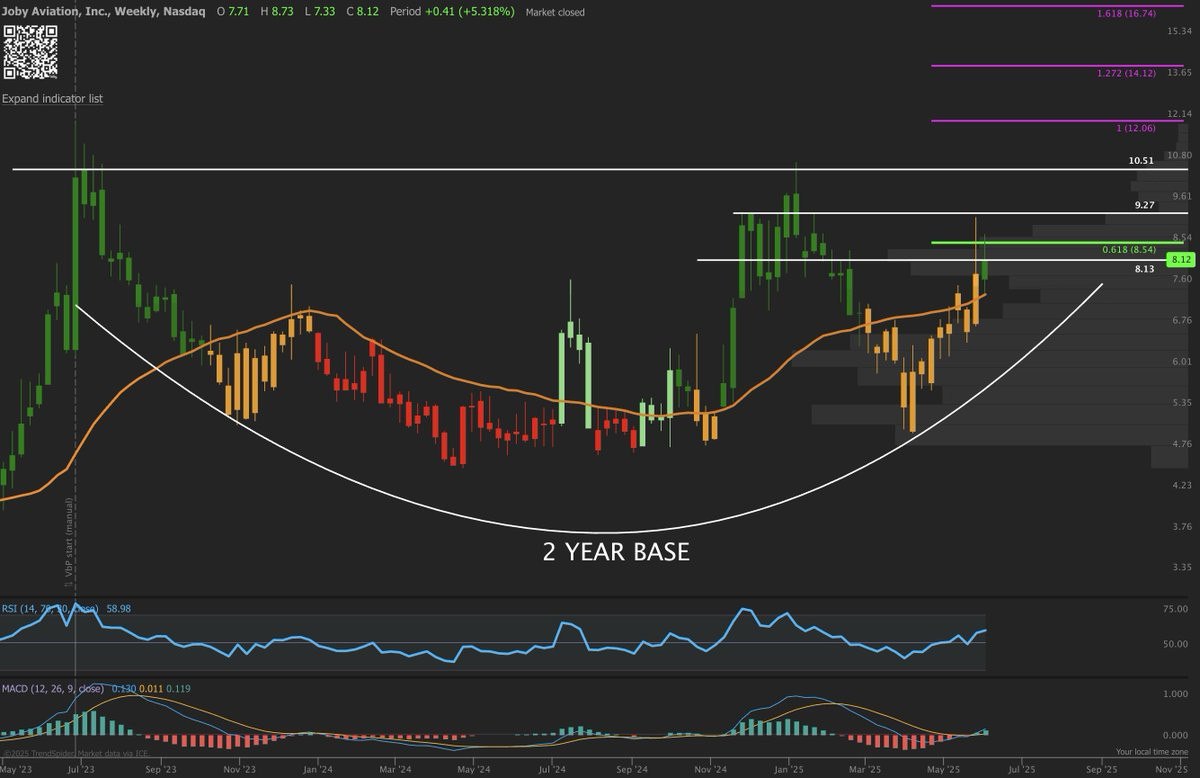1200x778 pixels.
Task: Click the MACD (12, 26, 9, close) indicator label
Action: [x=52, y=689]
